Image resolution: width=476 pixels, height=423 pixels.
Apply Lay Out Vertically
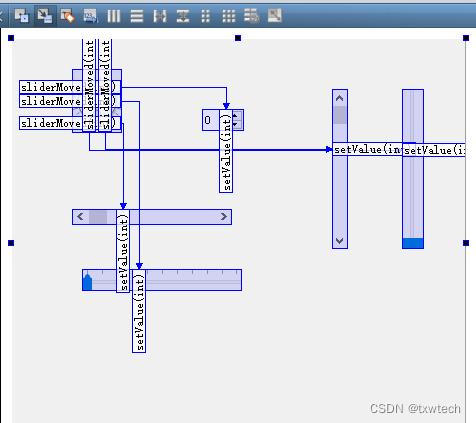pos(136,16)
